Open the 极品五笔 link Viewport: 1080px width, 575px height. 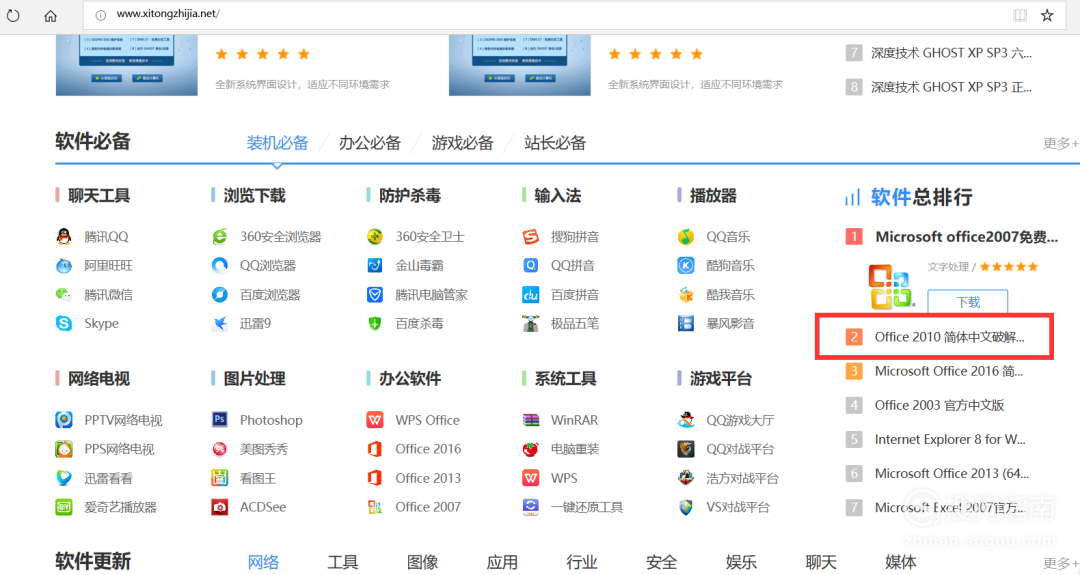575,324
